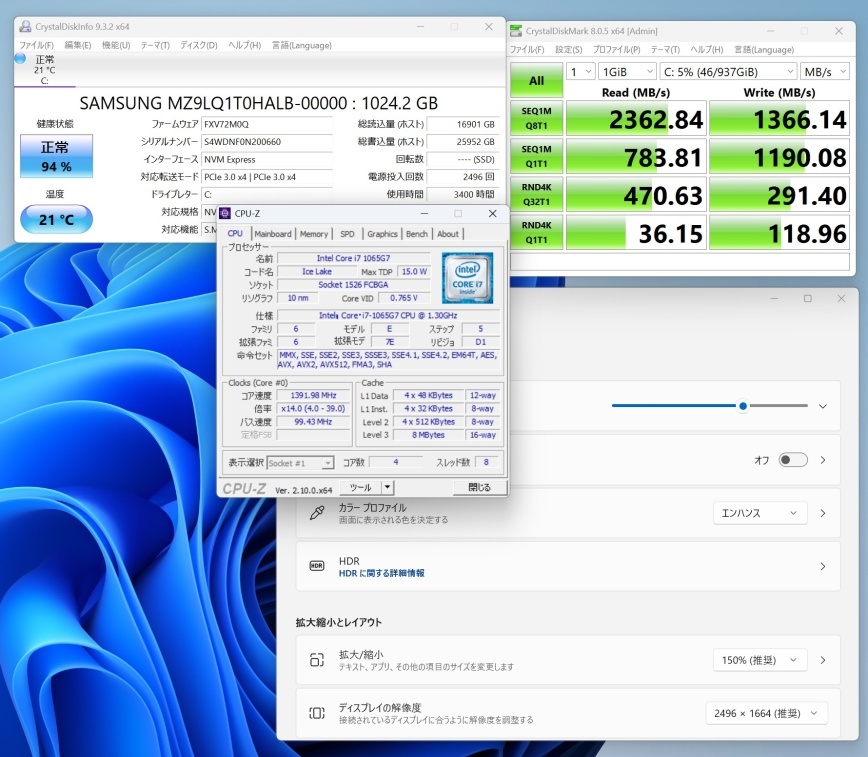Image resolution: width=868 pixels, height=757 pixels.
Task: Click the scale (拡大/縮小) icon
Action: [317, 660]
